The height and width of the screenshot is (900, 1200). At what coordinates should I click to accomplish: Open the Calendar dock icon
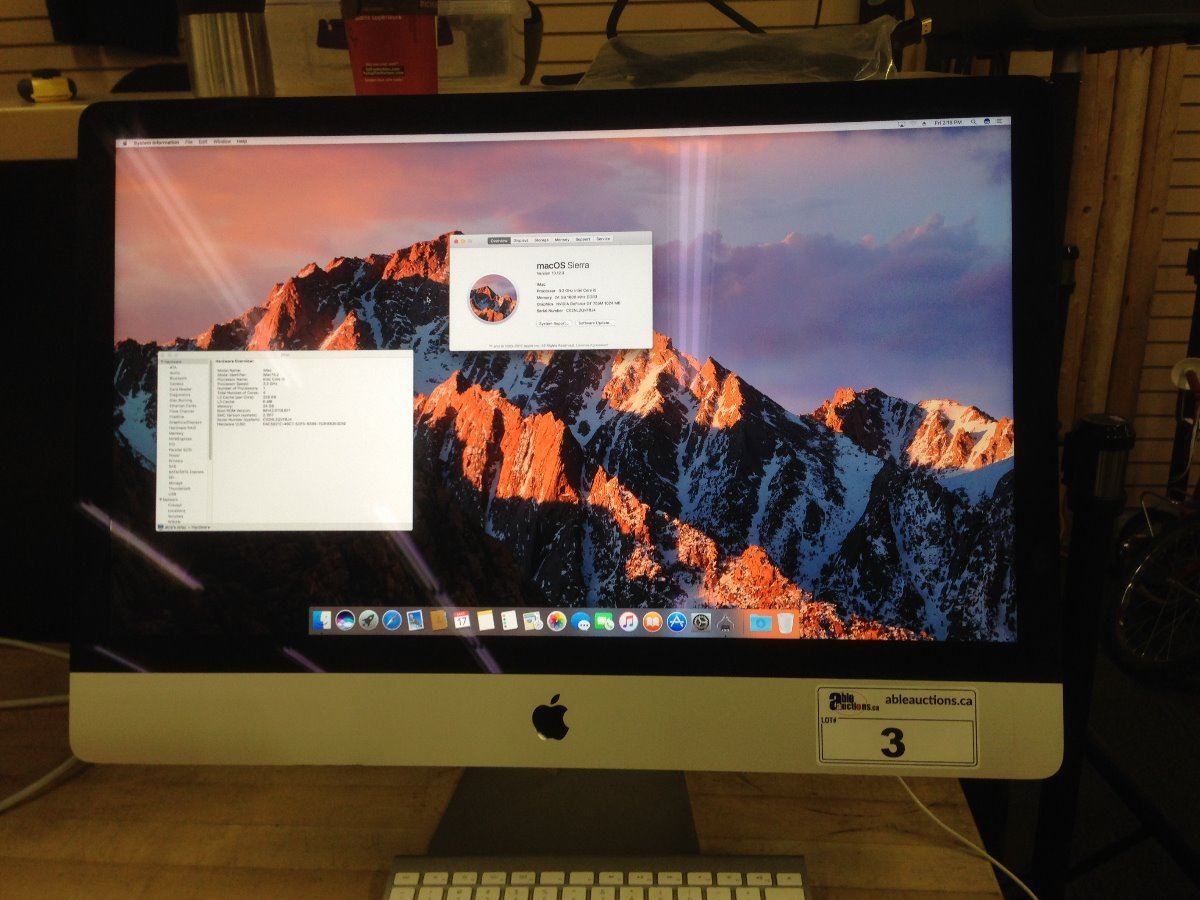461,621
